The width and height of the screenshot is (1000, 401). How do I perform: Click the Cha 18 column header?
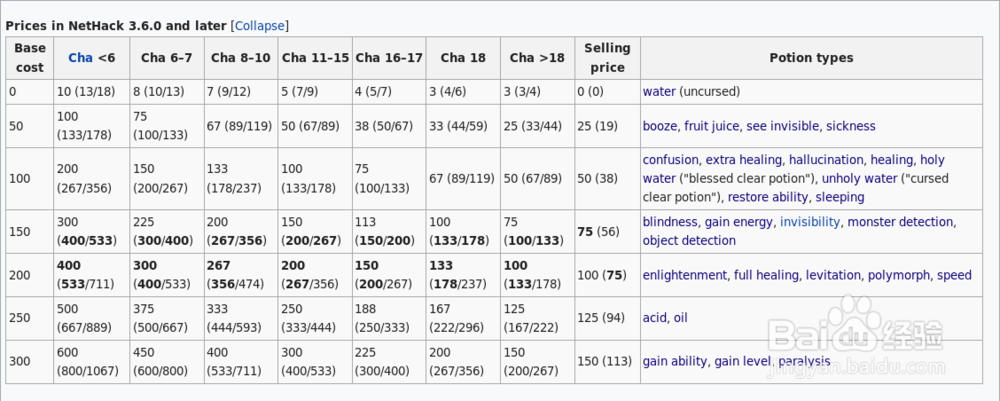[x=463, y=57]
